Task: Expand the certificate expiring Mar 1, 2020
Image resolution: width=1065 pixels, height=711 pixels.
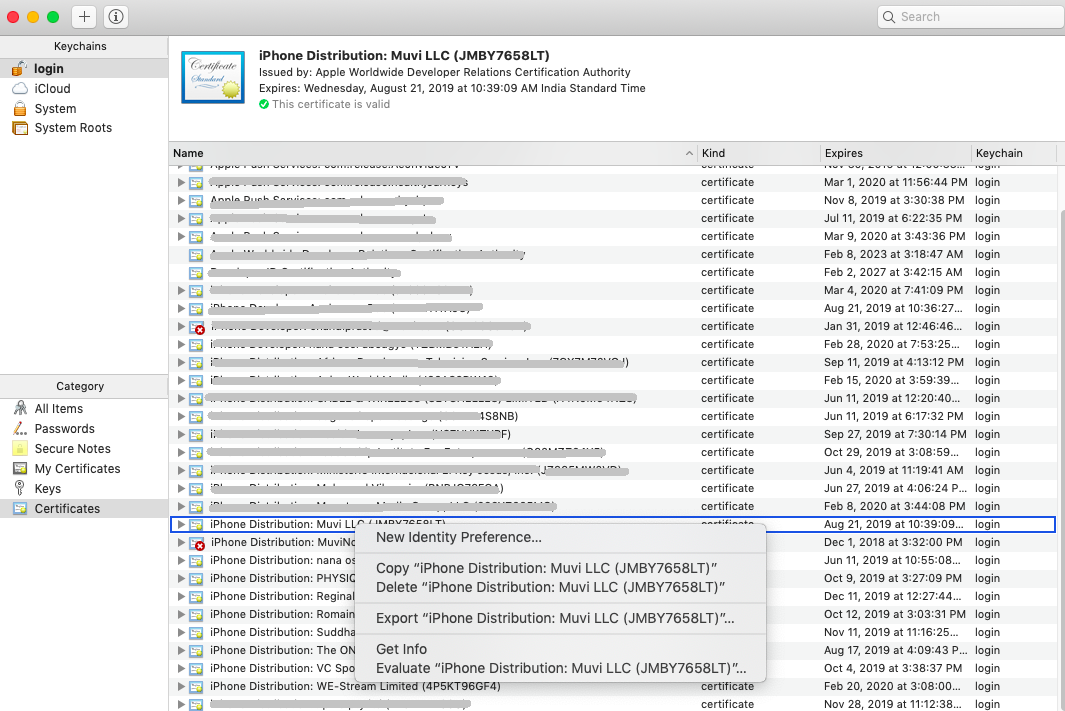Action: (x=181, y=183)
